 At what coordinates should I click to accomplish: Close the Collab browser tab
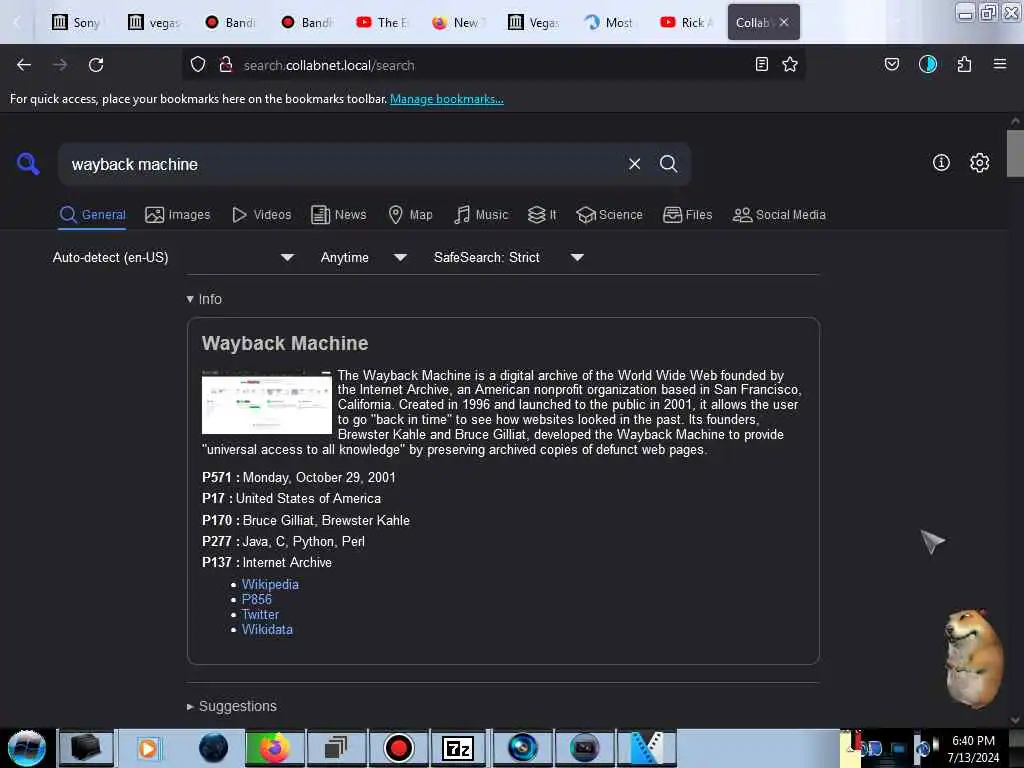(784, 22)
